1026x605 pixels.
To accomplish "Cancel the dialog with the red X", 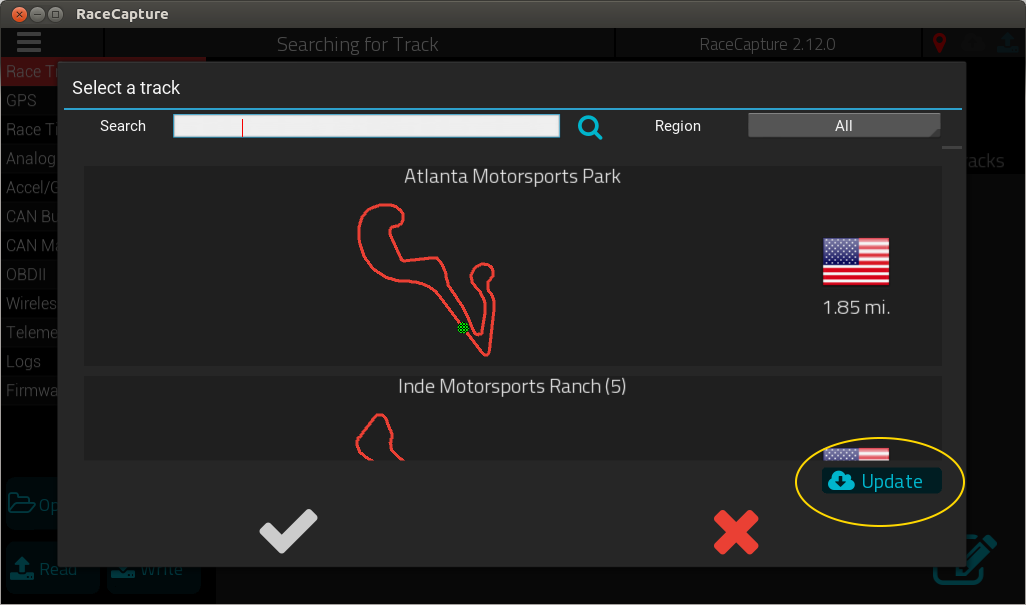I will (736, 532).
